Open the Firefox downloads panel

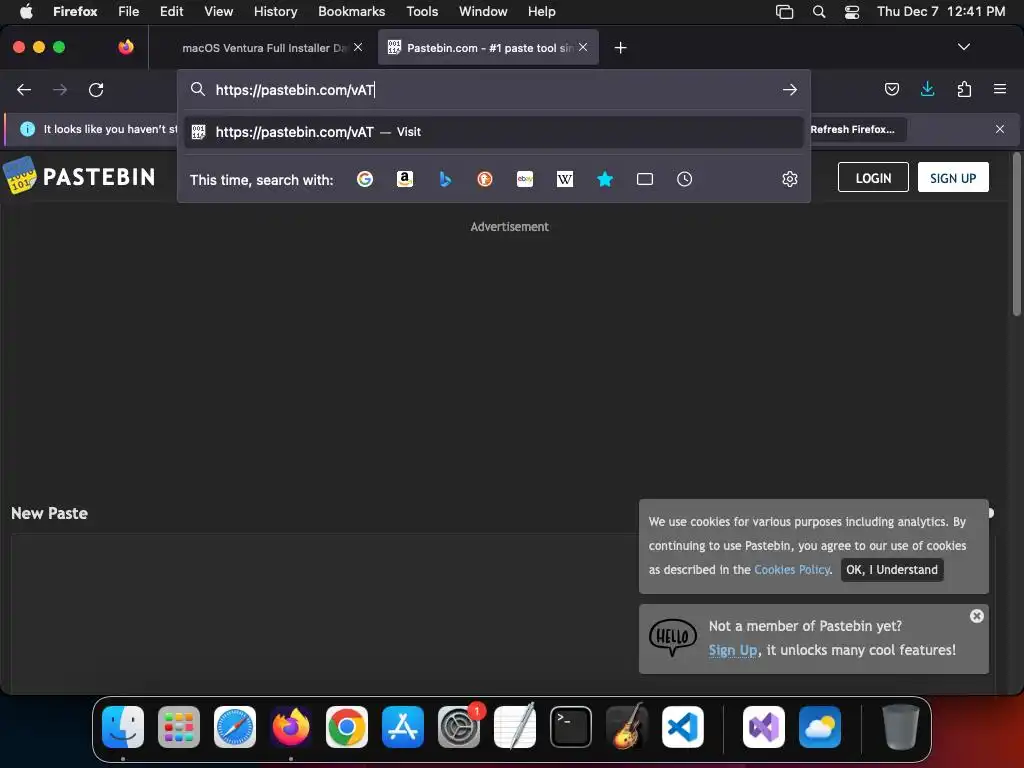(x=927, y=89)
